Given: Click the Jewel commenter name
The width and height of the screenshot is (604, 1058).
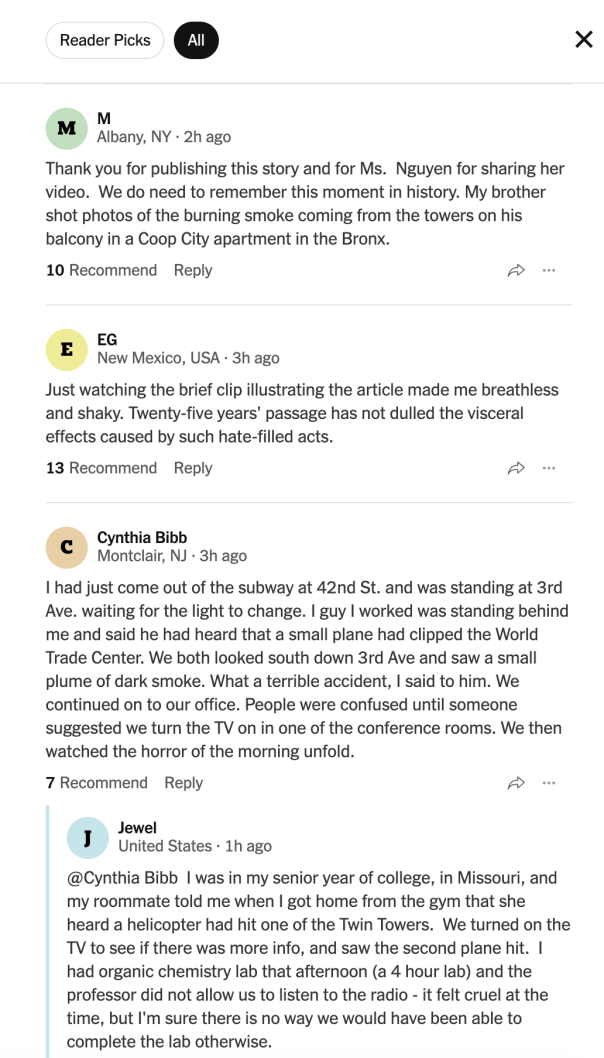Looking at the screenshot, I should 137,828.
